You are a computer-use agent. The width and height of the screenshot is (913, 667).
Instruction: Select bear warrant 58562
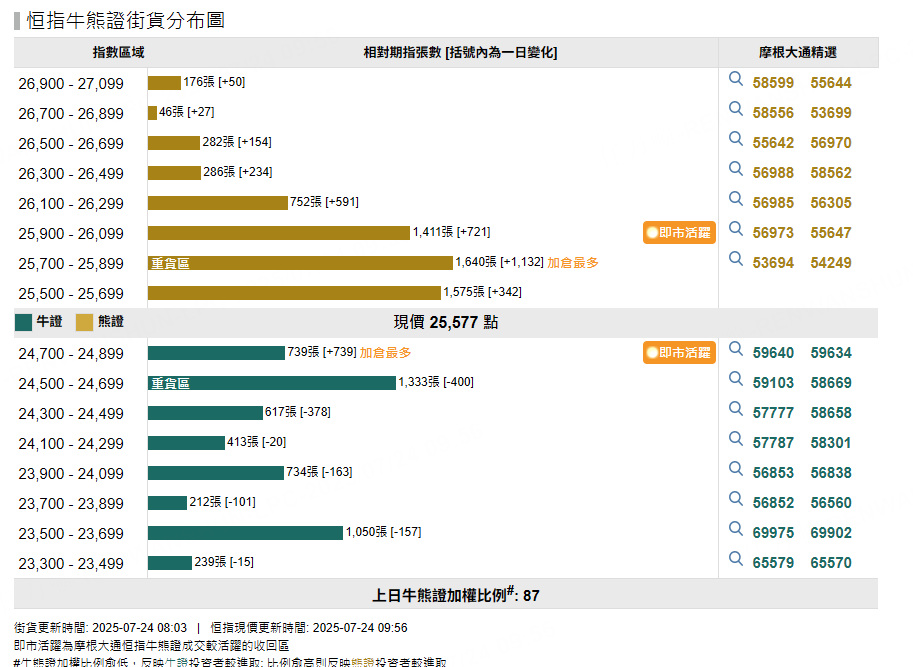pyautogui.click(x=831, y=173)
